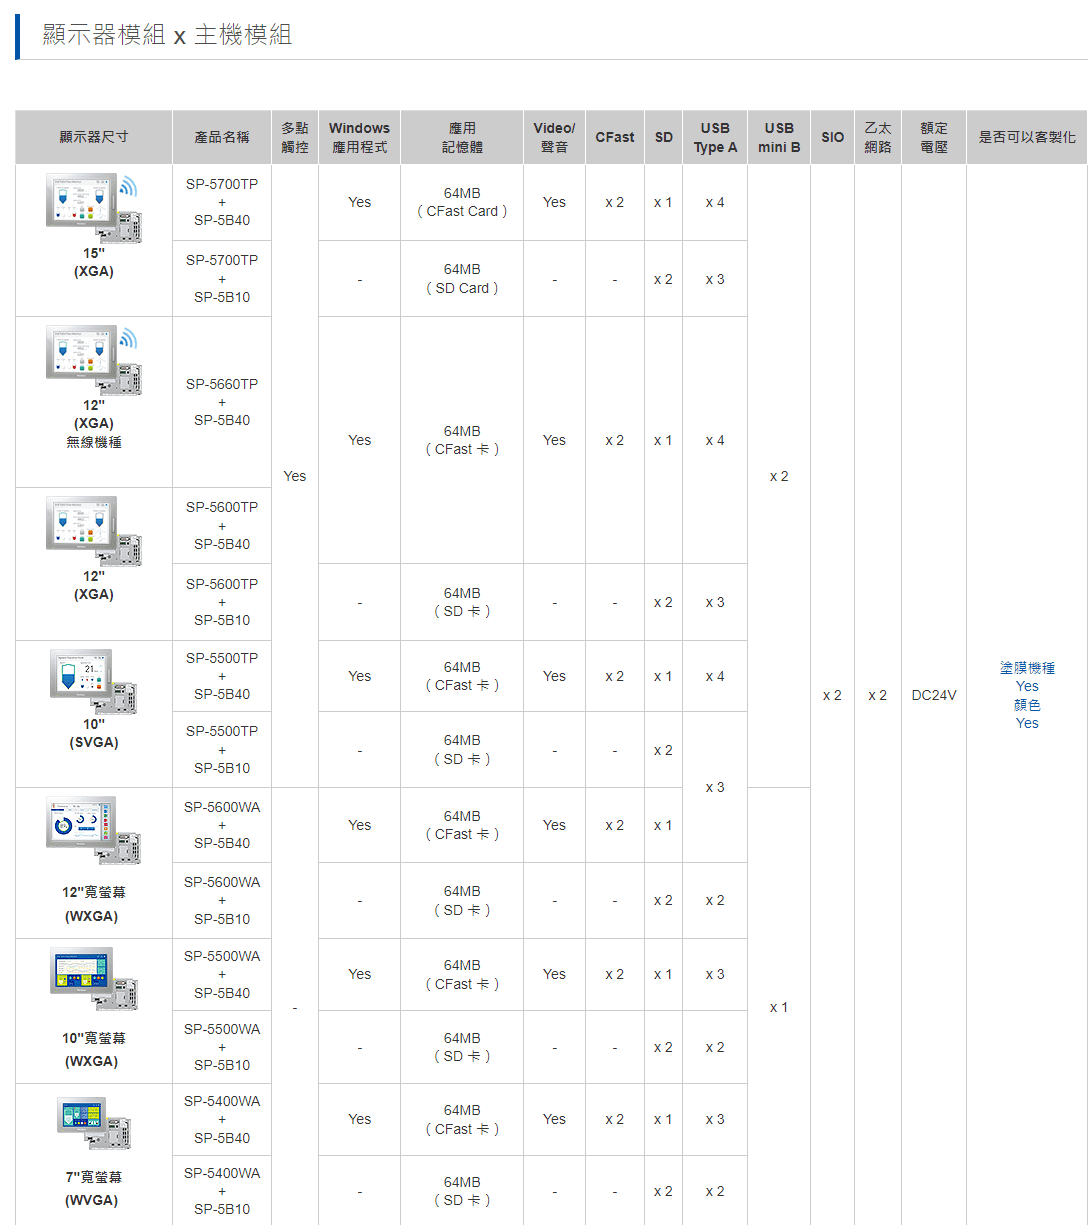The height and width of the screenshot is (1225, 1088).
Task: Click the 64MB ( CFast Card ) cell
Action: coord(462,202)
